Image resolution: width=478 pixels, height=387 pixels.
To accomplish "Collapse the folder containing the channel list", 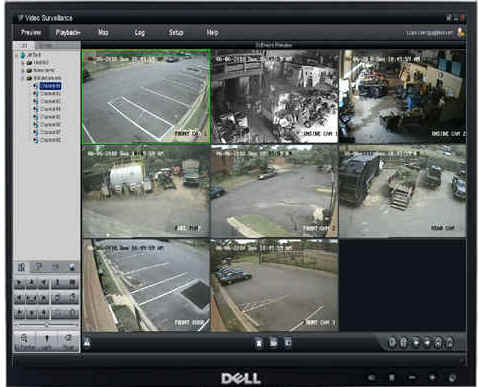I will [x=23, y=78].
